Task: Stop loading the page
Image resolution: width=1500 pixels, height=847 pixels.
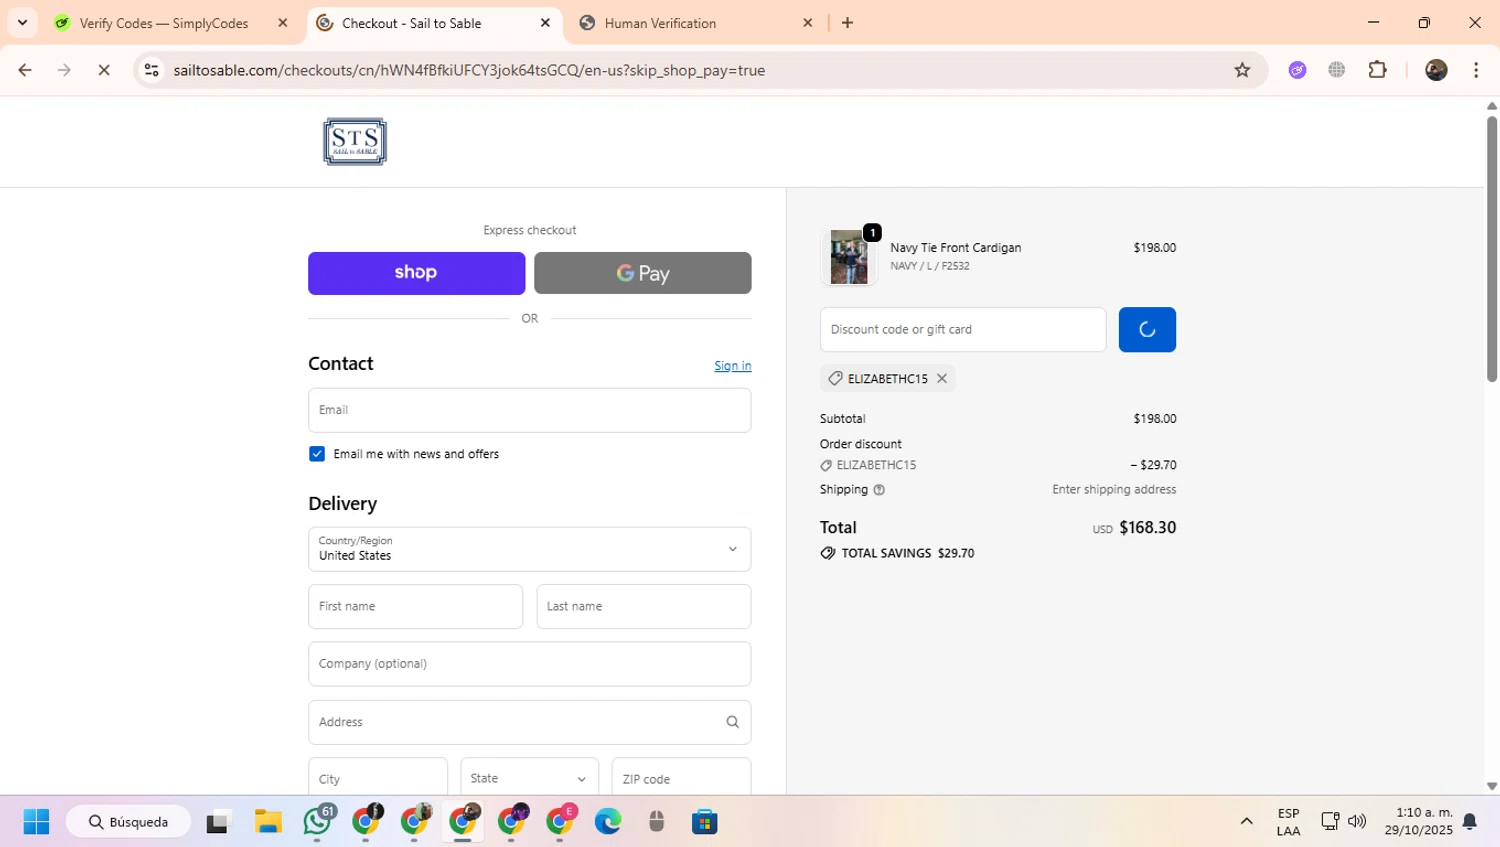Action: (104, 70)
